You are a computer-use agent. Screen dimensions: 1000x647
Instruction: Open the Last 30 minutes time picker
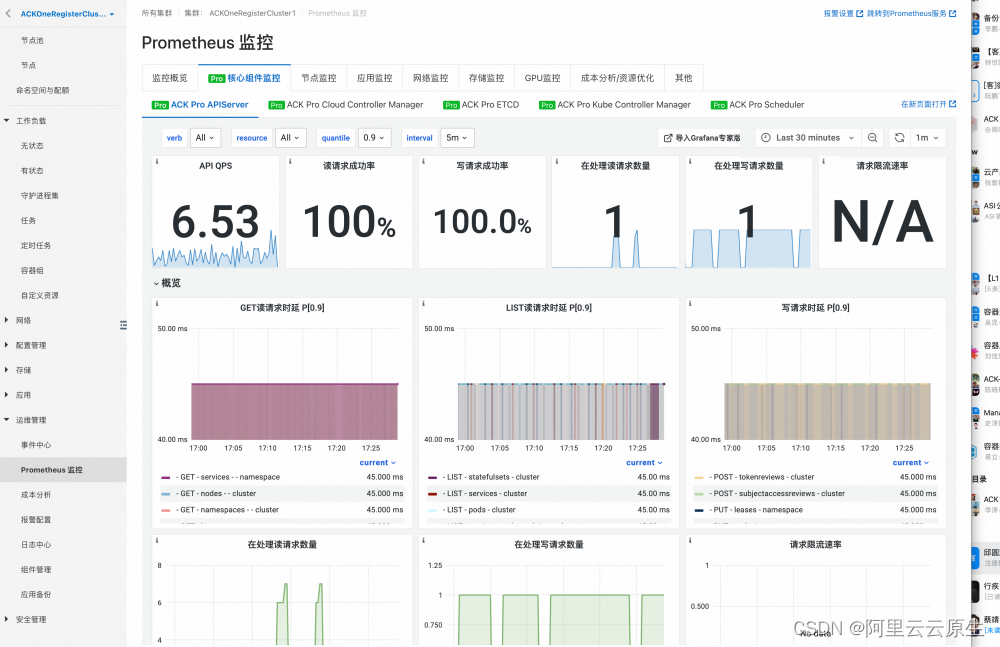point(807,138)
